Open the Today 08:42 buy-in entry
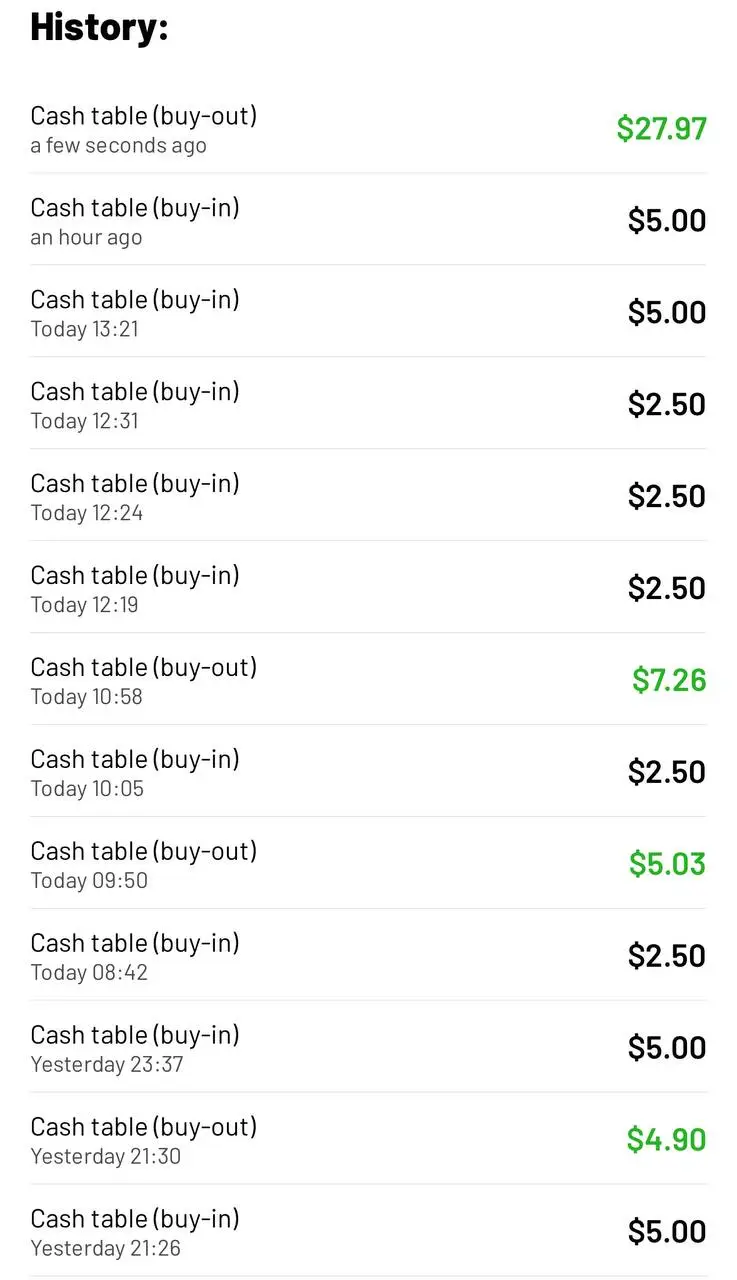737x1280 pixels. [x=368, y=956]
